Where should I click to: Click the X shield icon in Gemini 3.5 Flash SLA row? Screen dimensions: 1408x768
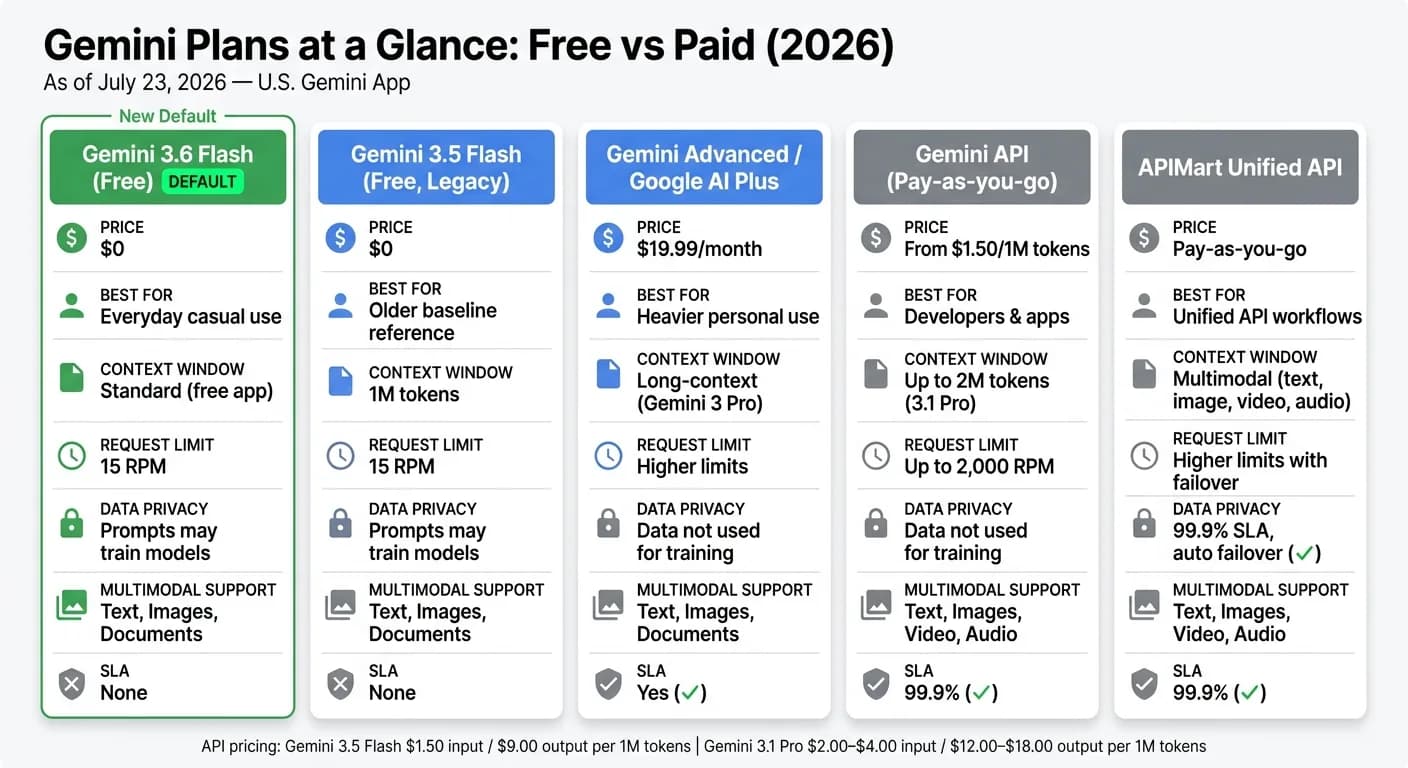coord(340,683)
